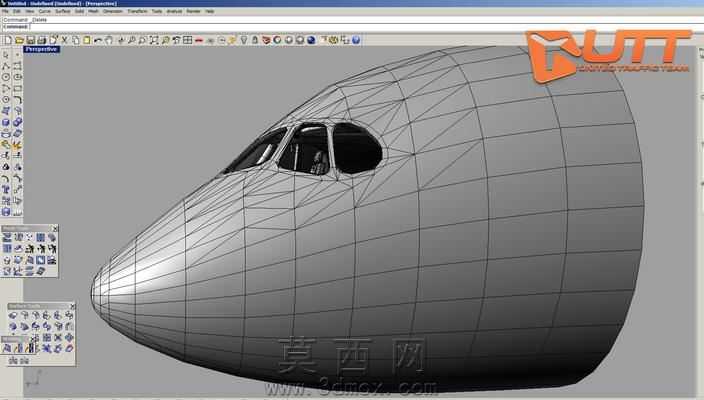Click the Lock objects padlock icon
The height and width of the screenshot is (400, 704).
click(x=255, y=40)
